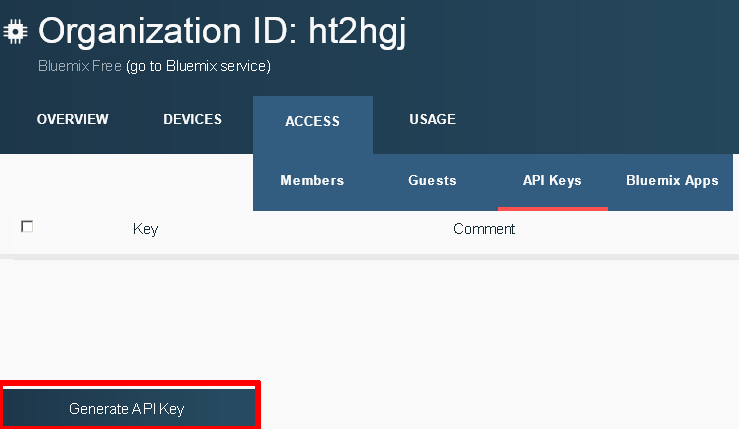Open the DEVICES tab
Screen dimensions: 739x429
[x=192, y=119]
